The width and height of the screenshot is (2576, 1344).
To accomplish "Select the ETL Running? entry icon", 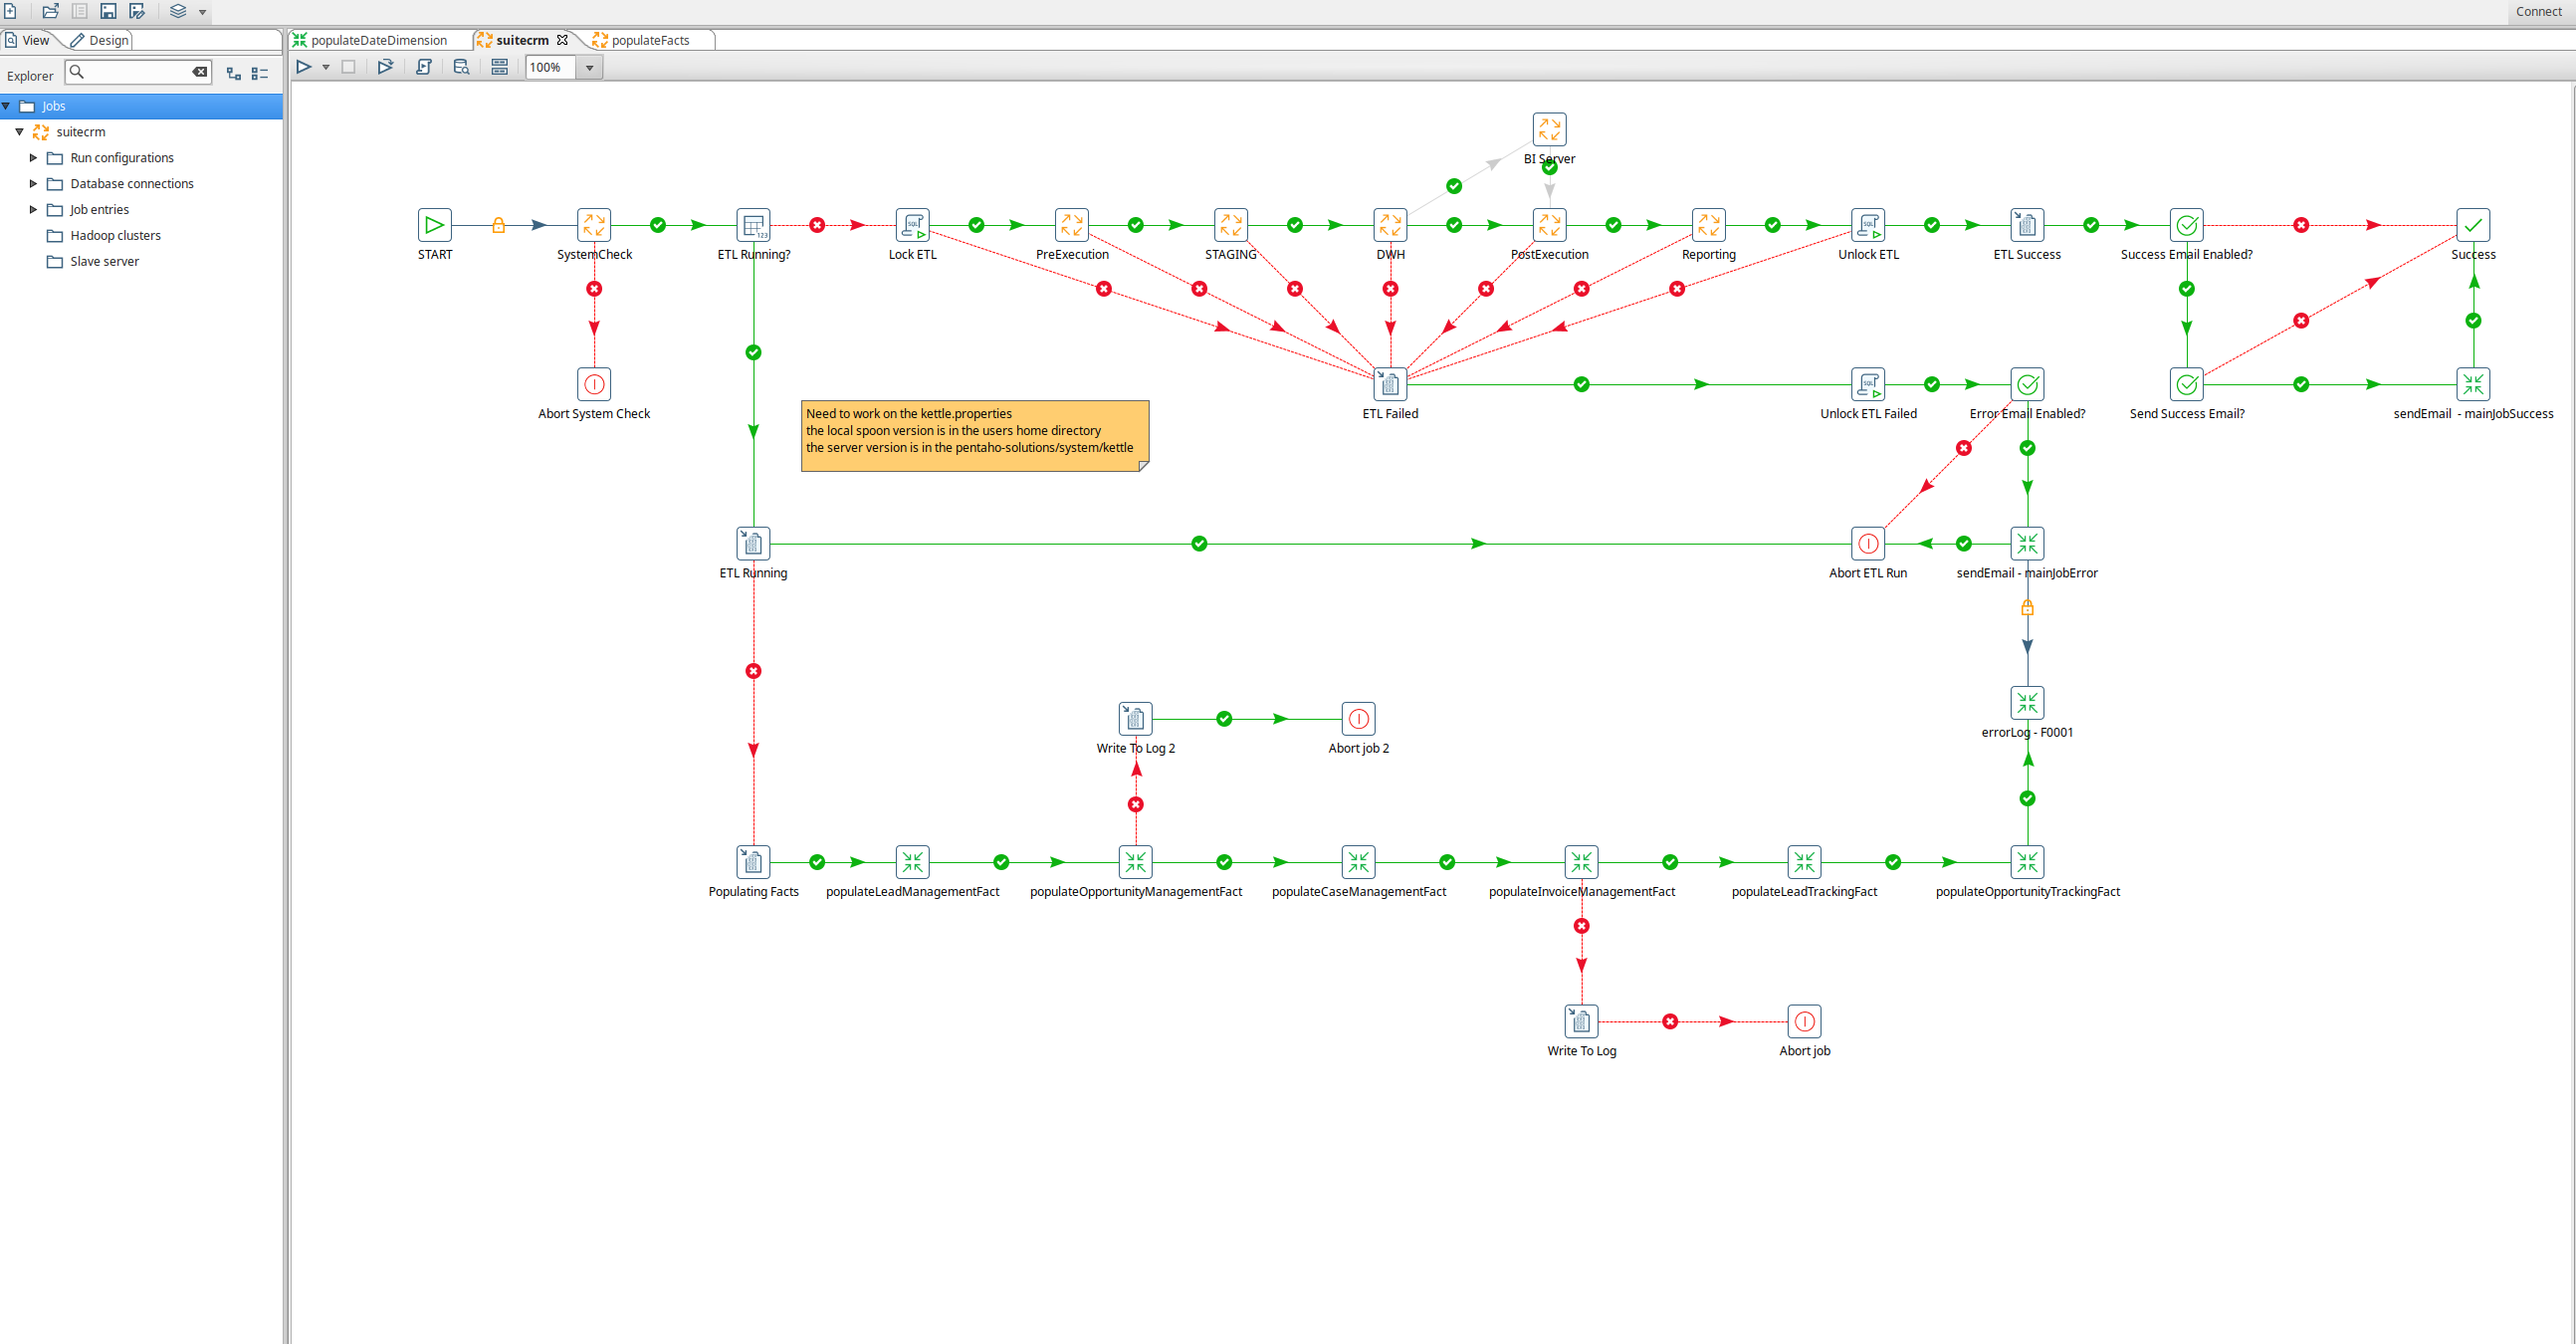I will click(x=753, y=225).
